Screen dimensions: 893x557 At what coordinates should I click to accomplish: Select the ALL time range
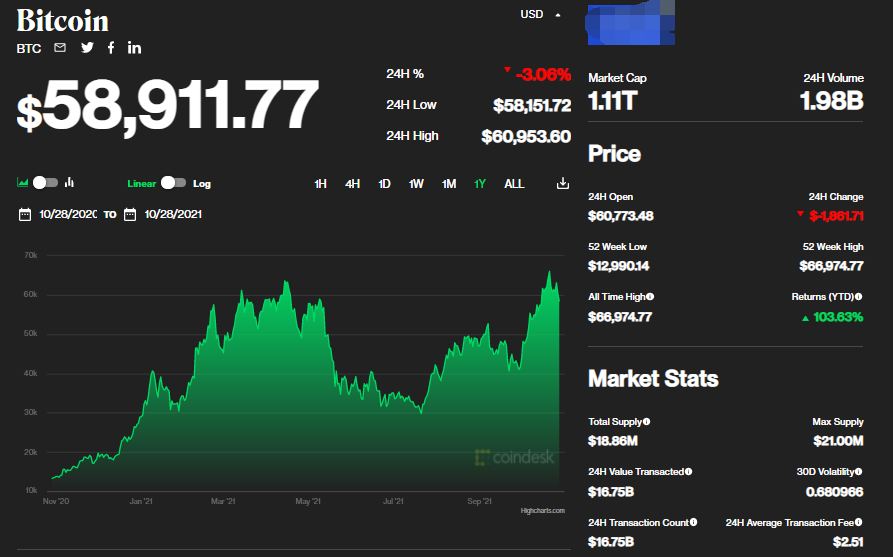[x=514, y=184]
